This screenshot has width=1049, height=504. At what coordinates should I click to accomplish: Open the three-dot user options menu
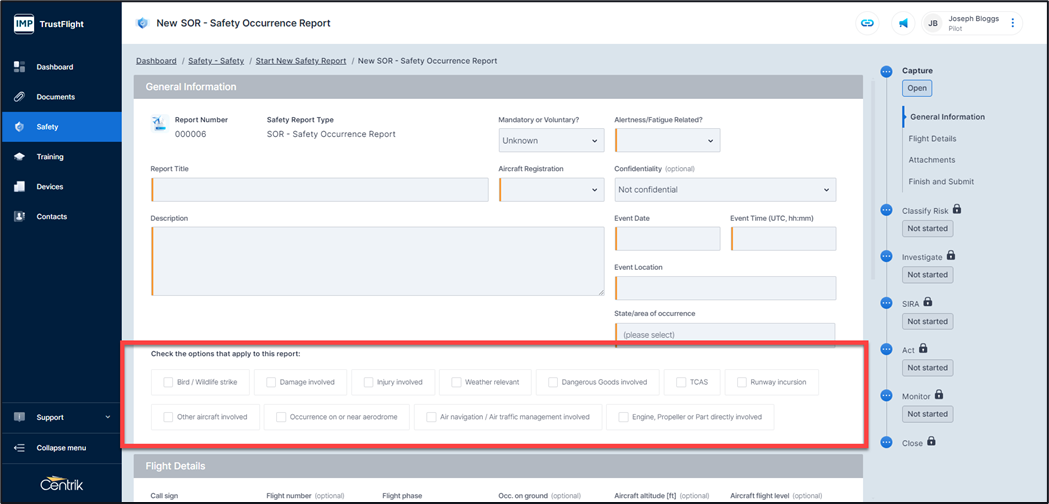(1012, 23)
